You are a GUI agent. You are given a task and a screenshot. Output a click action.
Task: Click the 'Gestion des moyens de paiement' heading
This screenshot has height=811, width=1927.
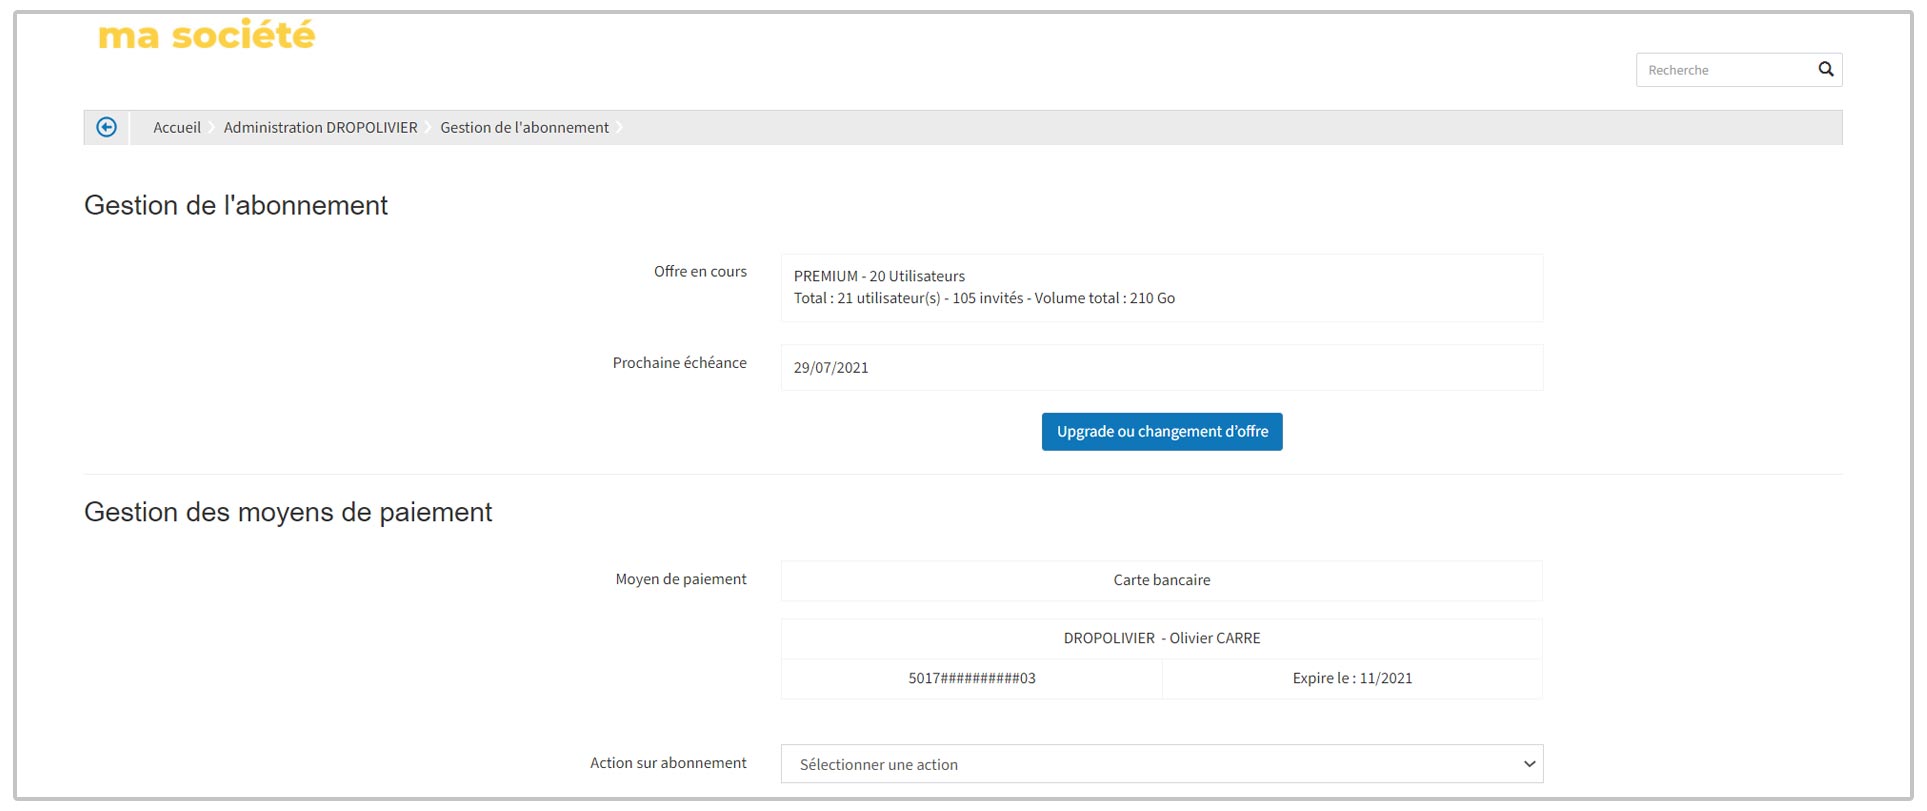(288, 512)
